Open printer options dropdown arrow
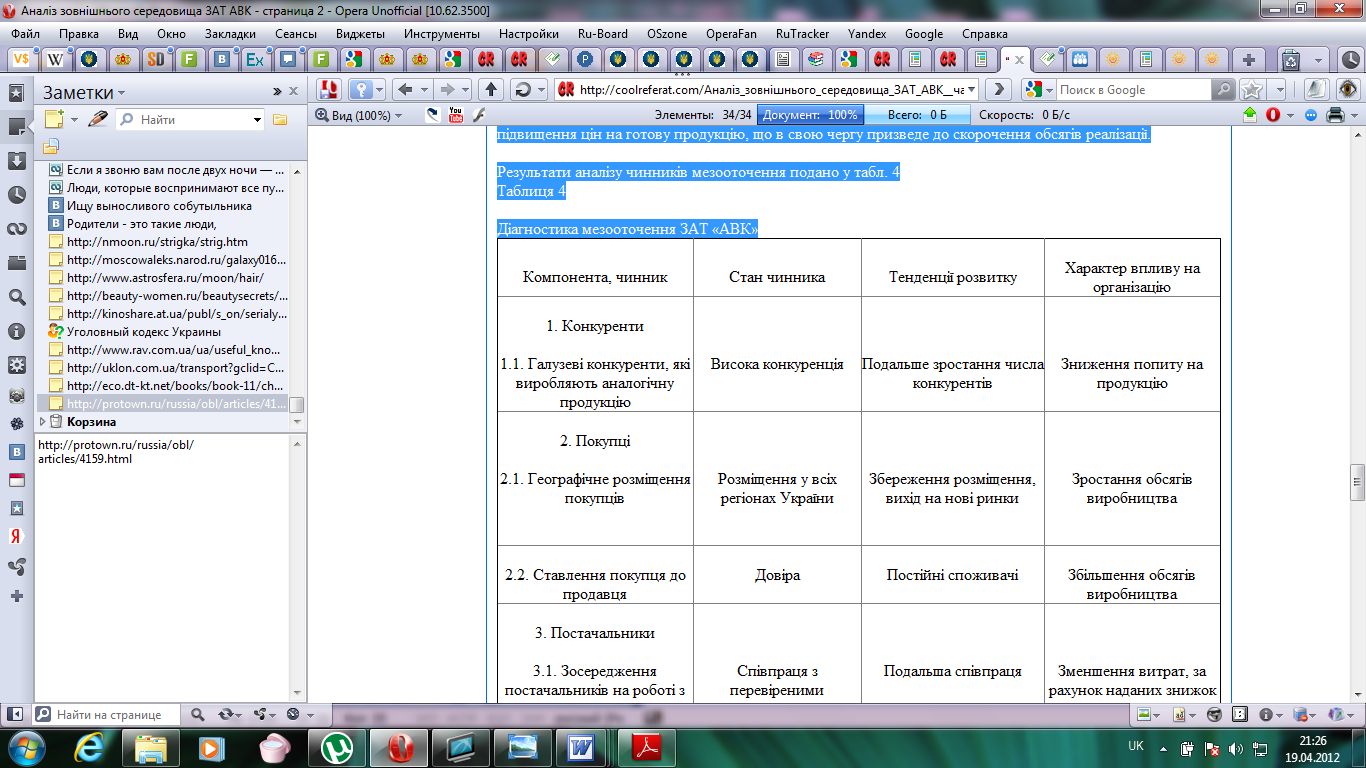1366x768 pixels. click(x=1352, y=115)
